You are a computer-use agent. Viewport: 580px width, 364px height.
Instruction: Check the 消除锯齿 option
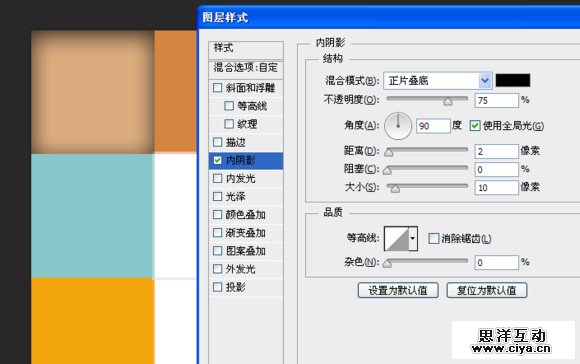434,238
